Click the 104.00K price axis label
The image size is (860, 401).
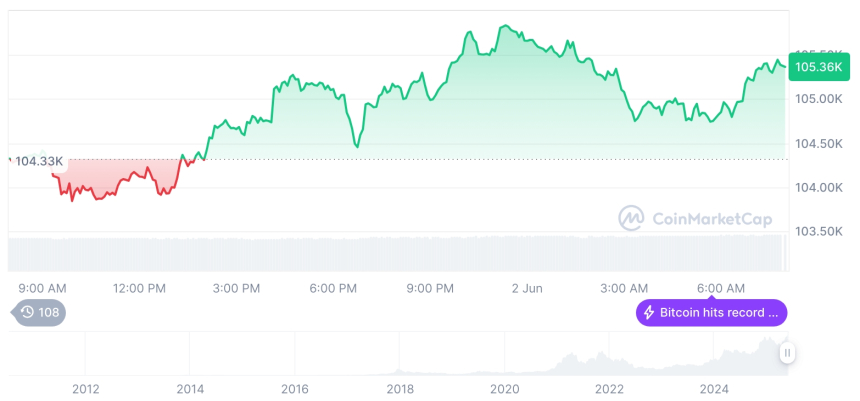(x=820, y=188)
